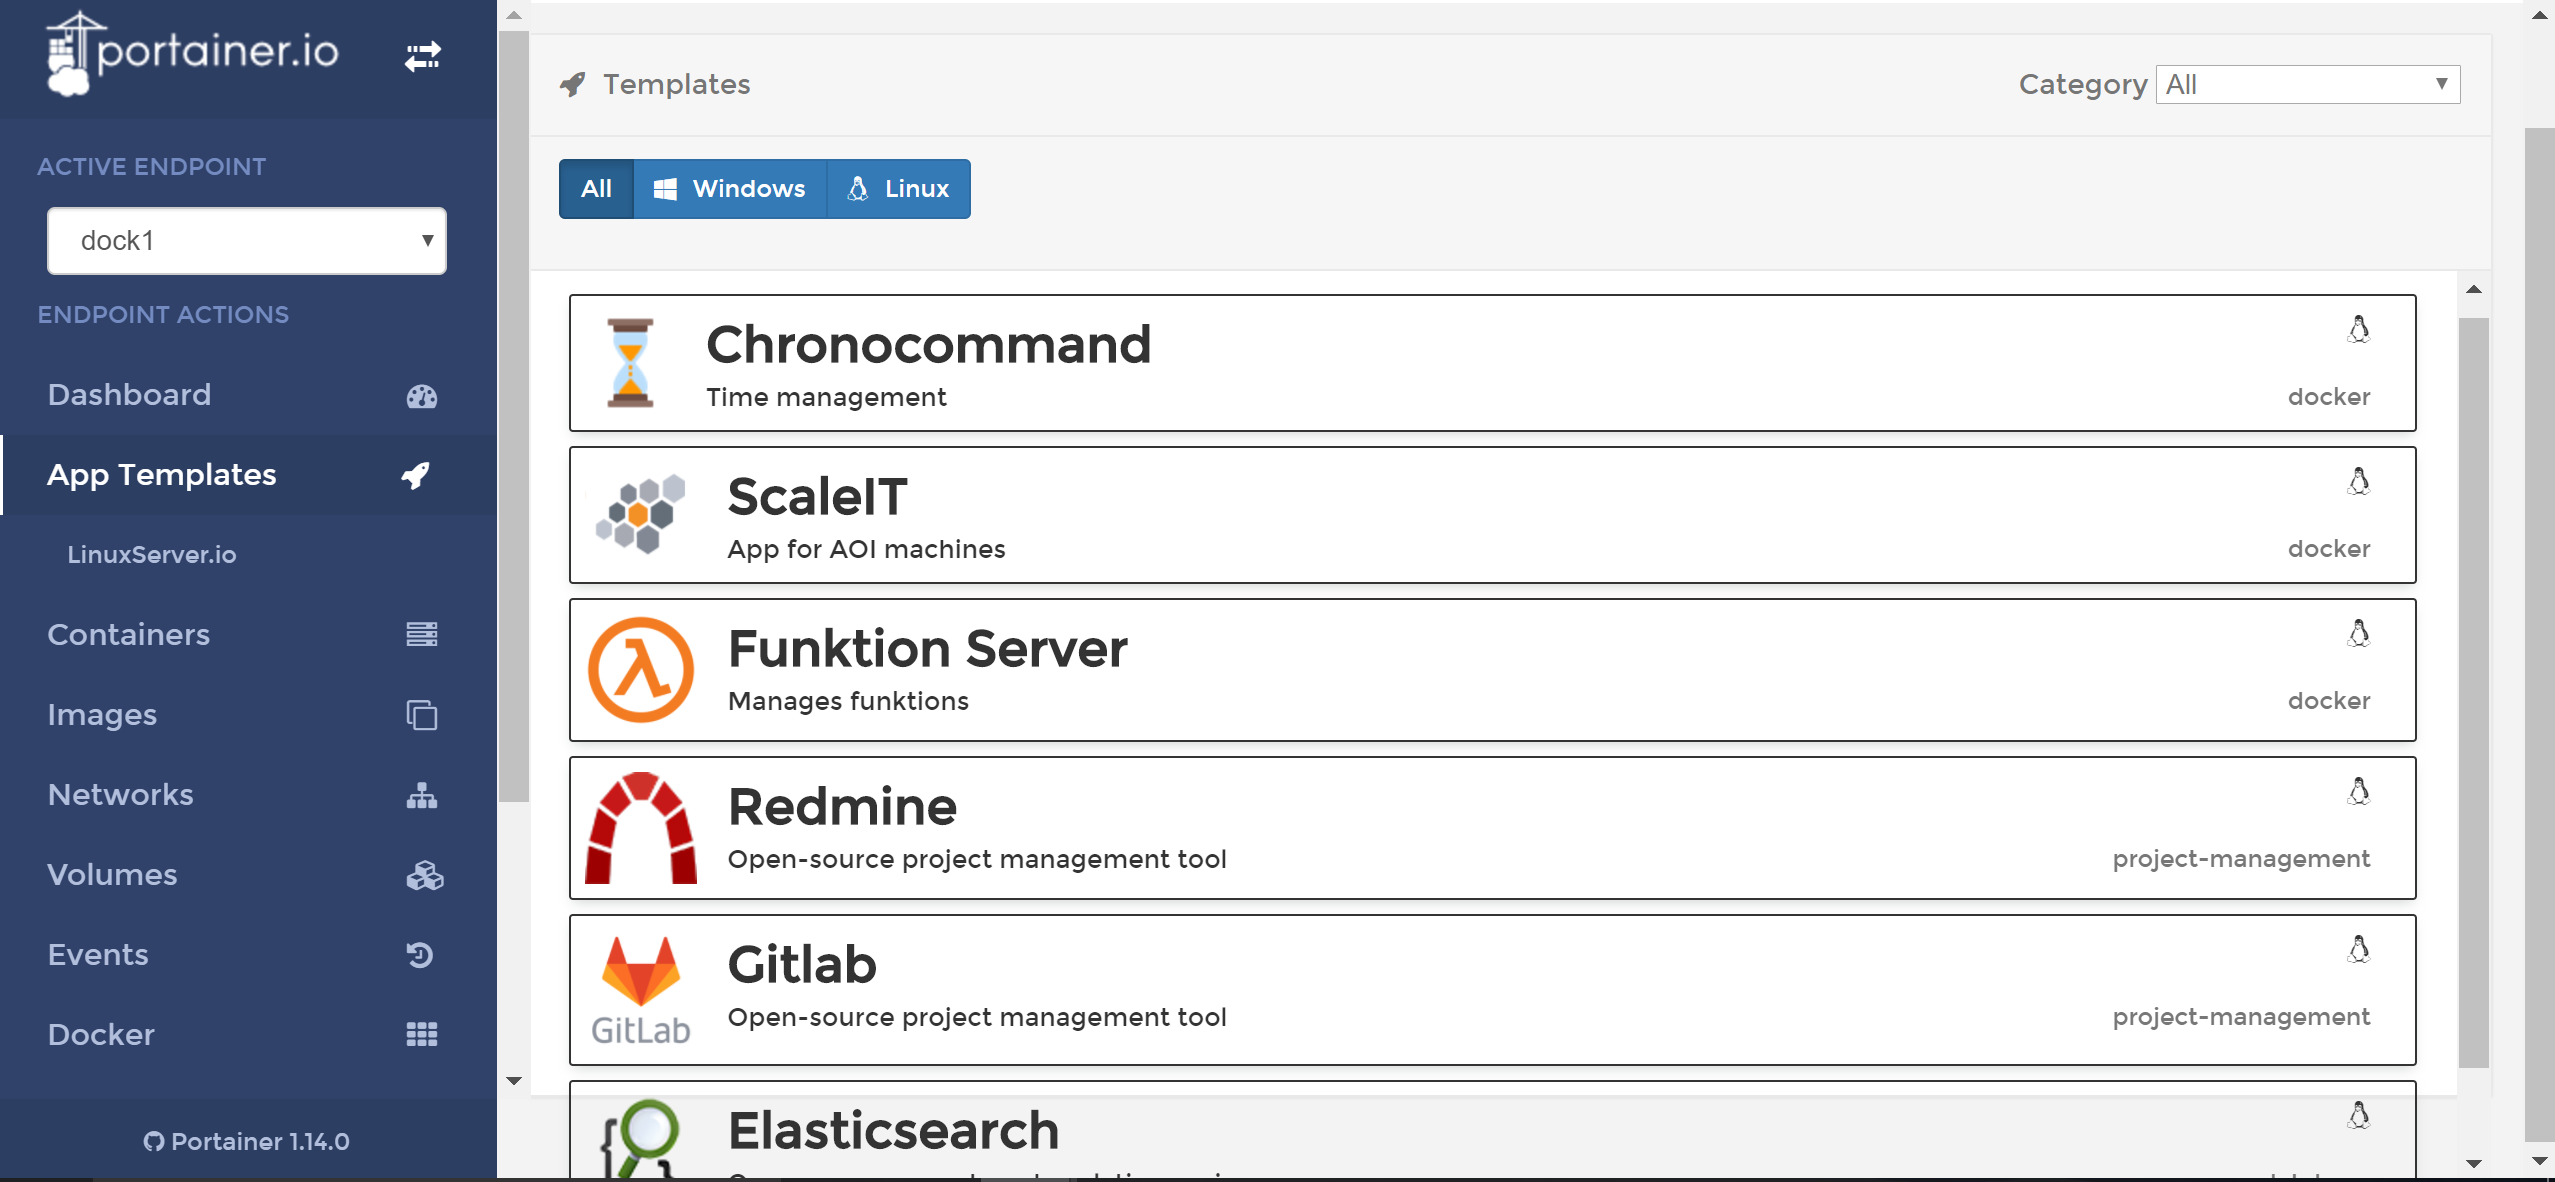The image size is (2555, 1182).
Task: Select the All platform filter
Action: click(596, 189)
